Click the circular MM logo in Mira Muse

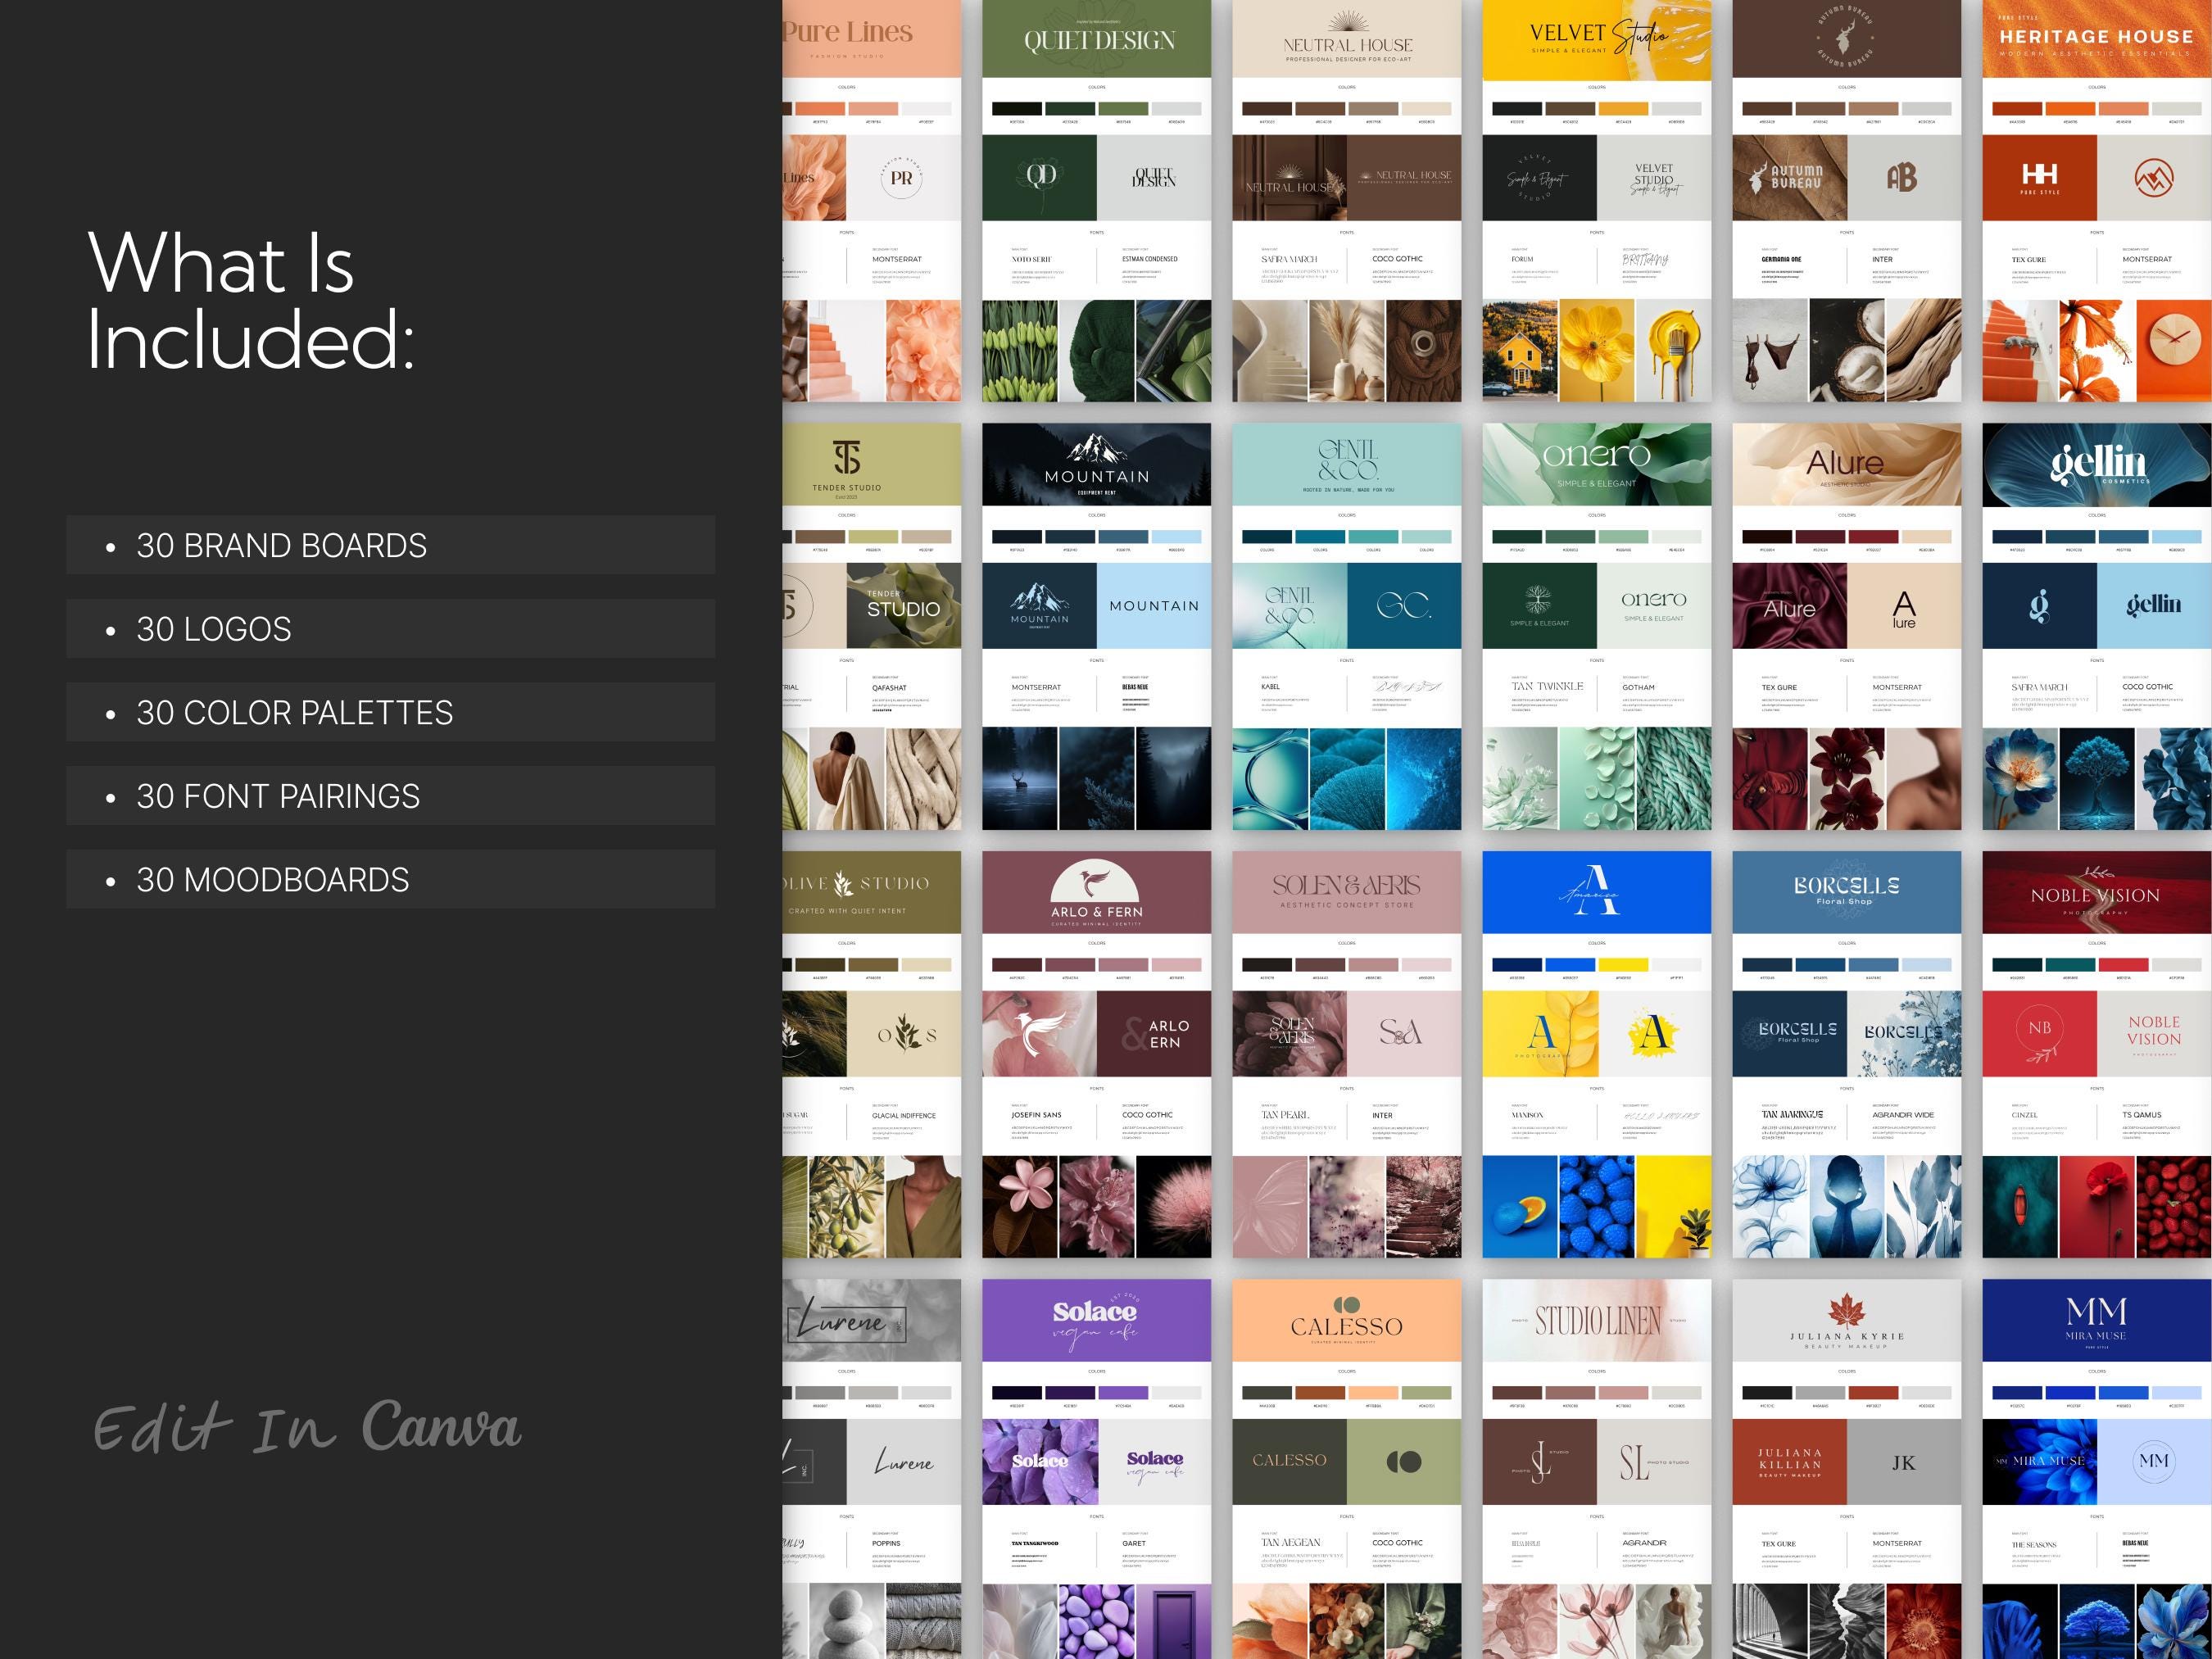coord(2153,1461)
